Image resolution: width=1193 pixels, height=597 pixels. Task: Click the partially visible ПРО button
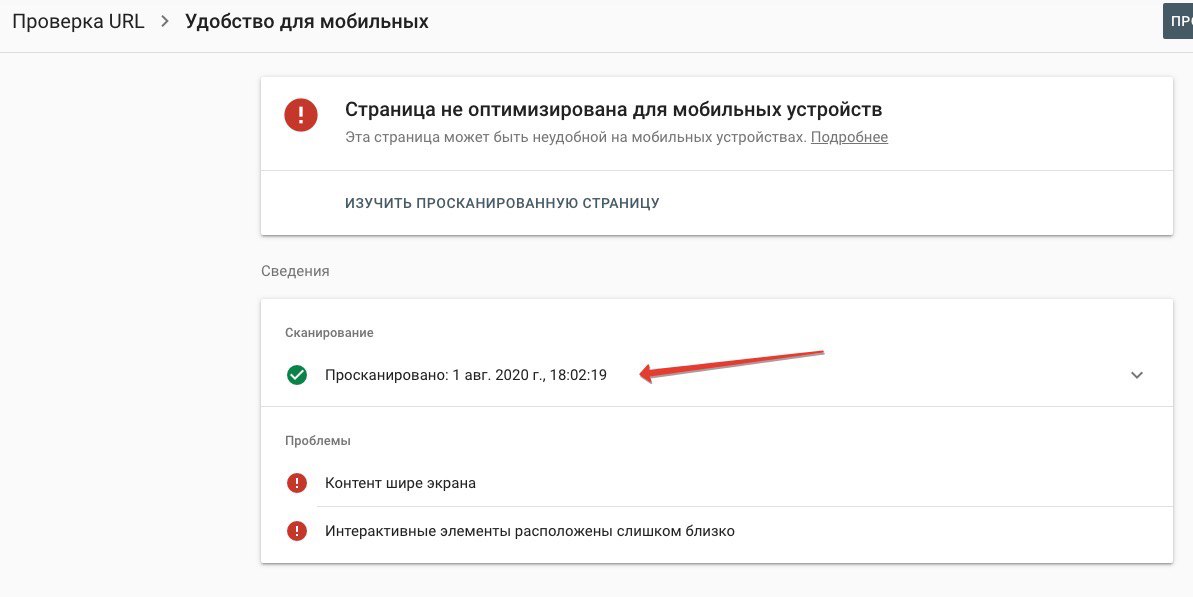pos(1178,21)
